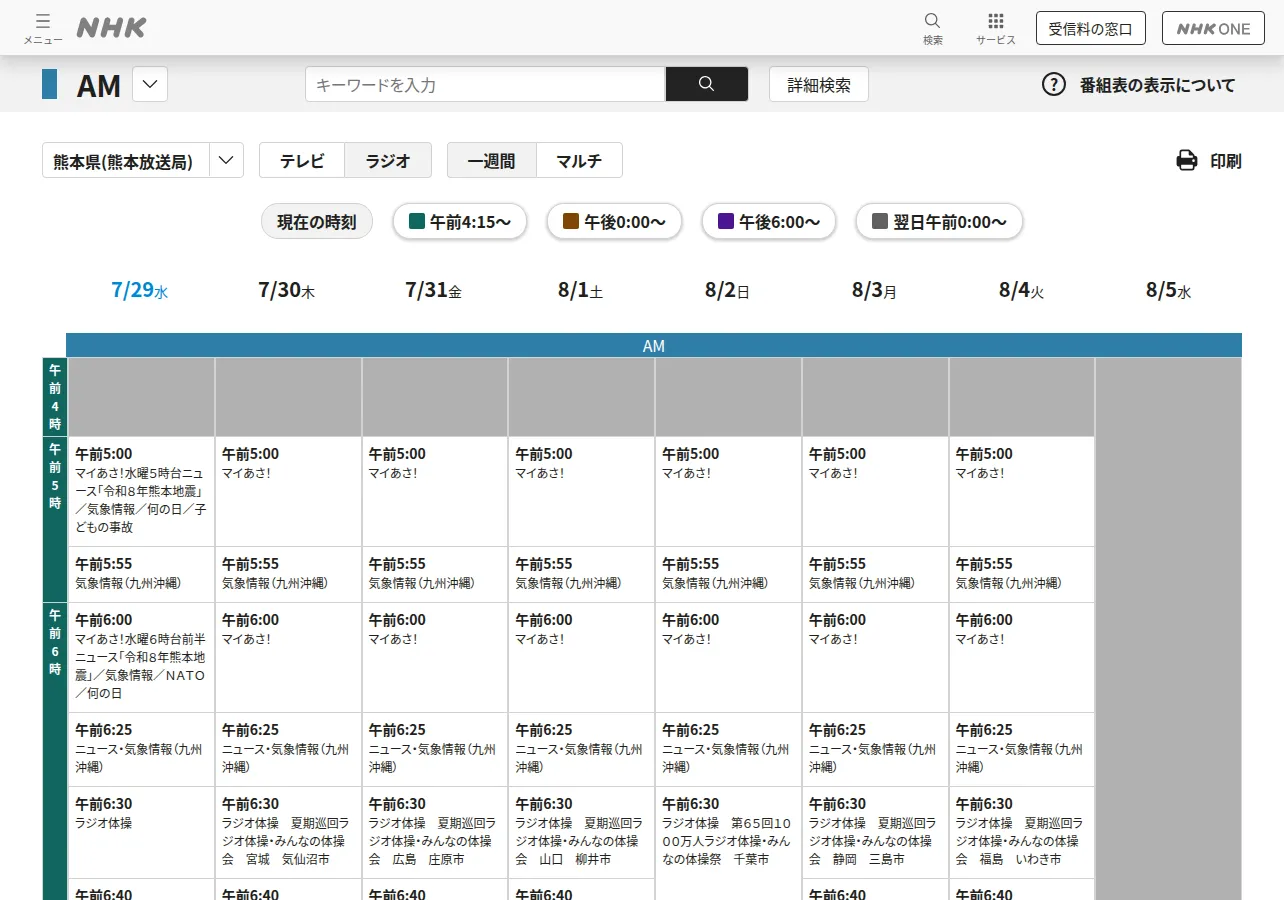Screen dimensions: 1284x900
Task: Switch to マルチ view
Action: (x=579, y=160)
